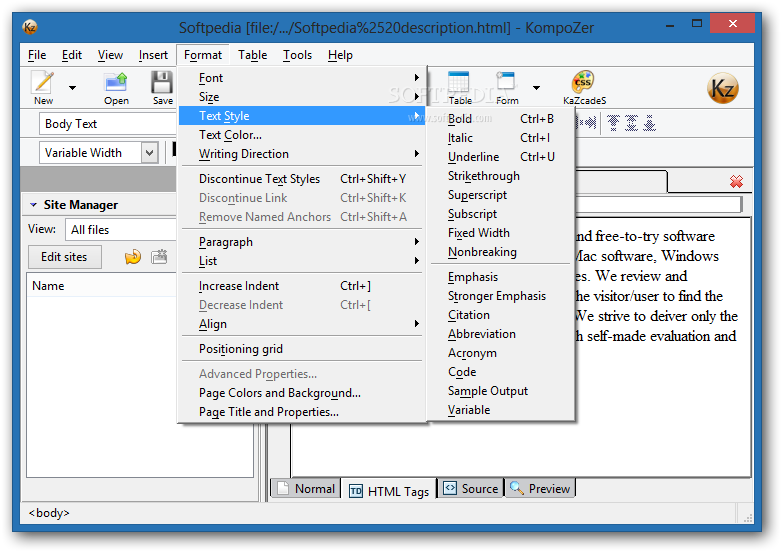Viewport: 782px width, 552px height.
Task: Expand the Size submenu
Action: click(302, 97)
